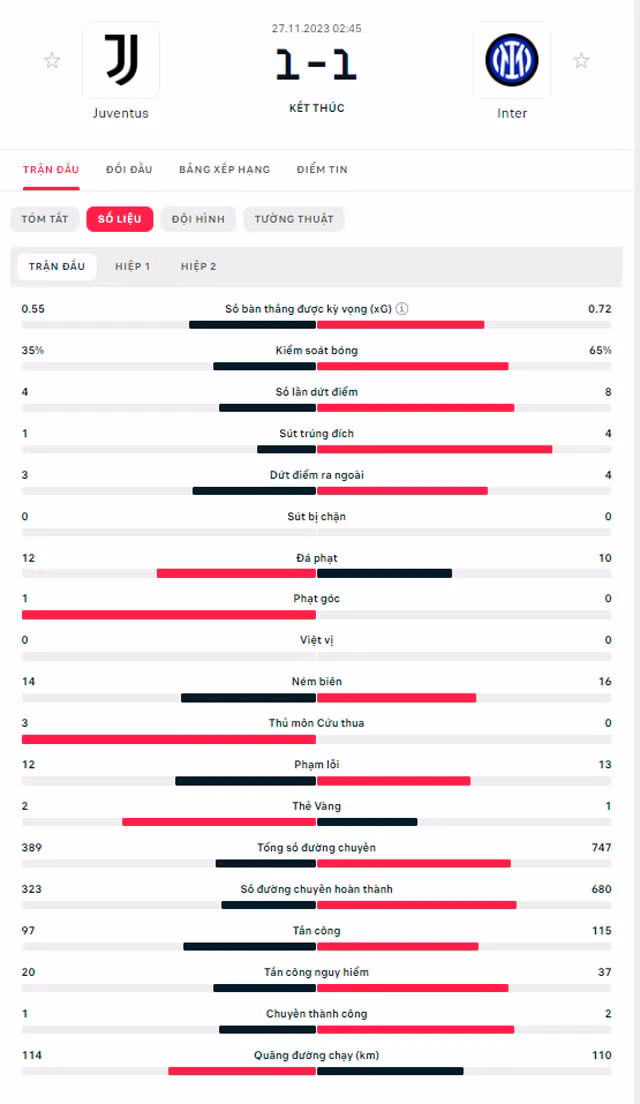Go to the ĐIỂM TIN tab
The height and width of the screenshot is (1104, 640).
(322, 170)
